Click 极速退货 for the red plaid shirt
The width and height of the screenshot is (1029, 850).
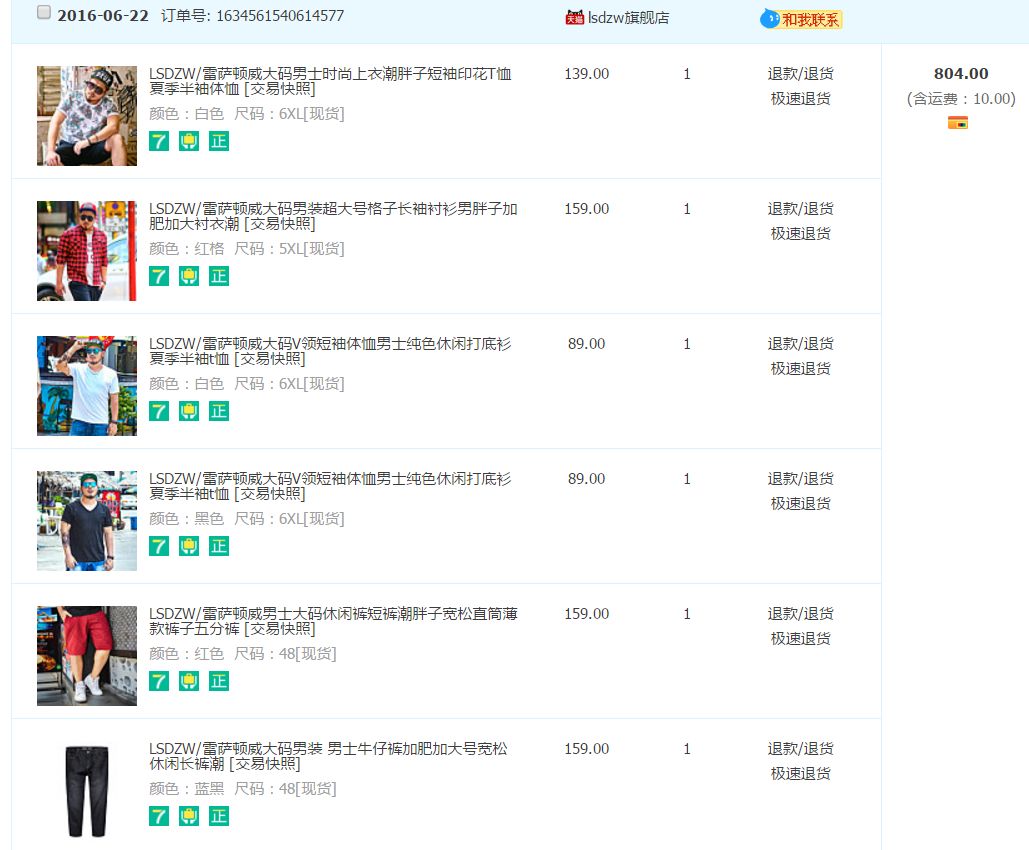800,233
